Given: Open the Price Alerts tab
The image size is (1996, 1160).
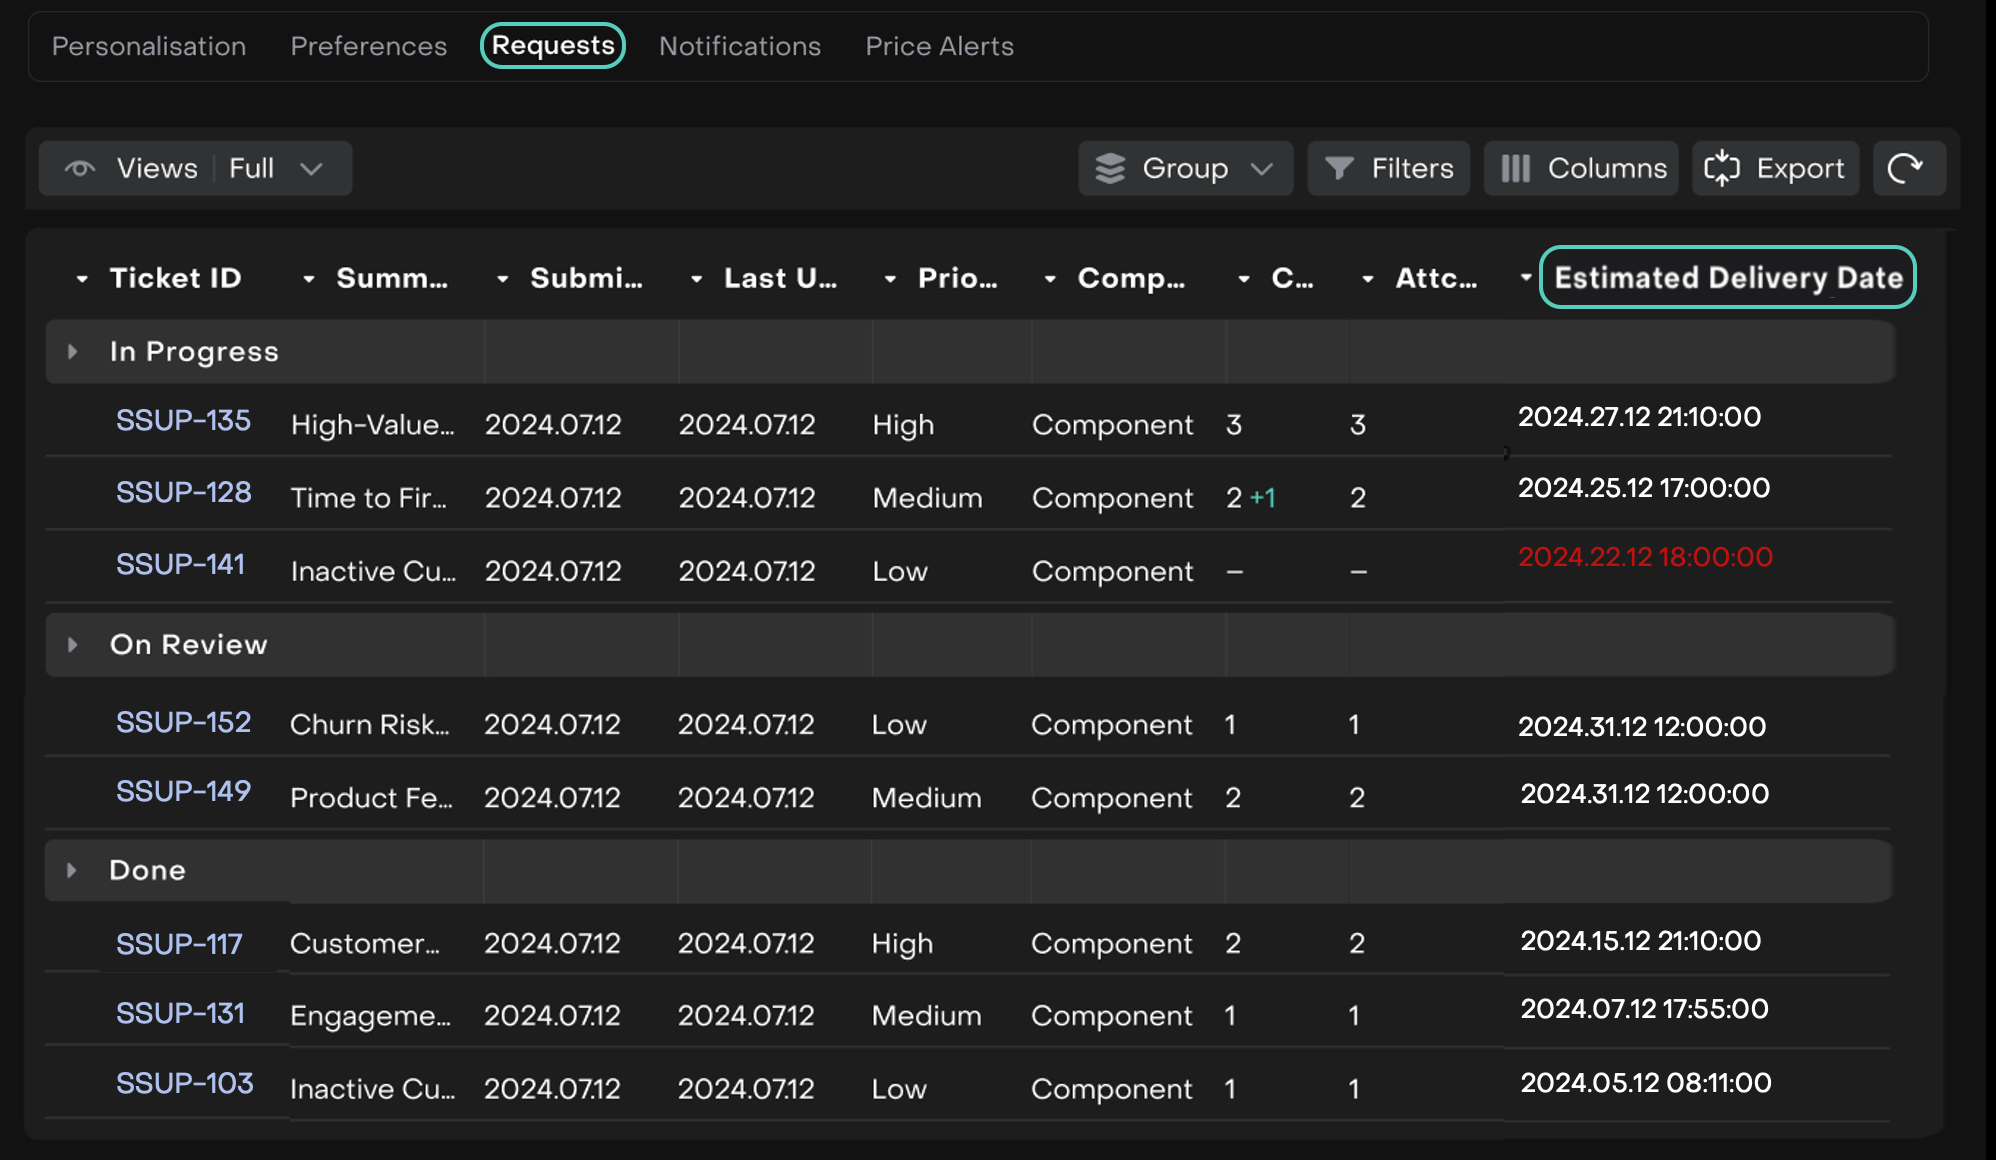Looking at the screenshot, I should [x=939, y=46].
